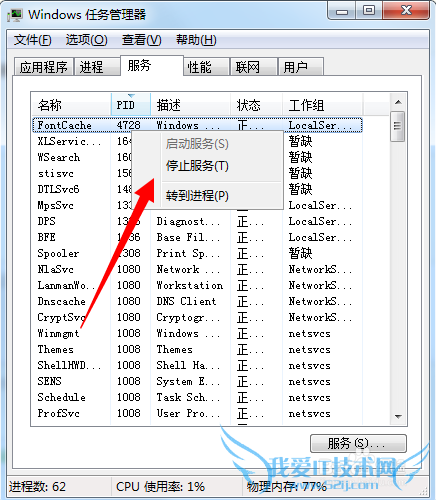Click the Print Sp... description cell
Viewport: 436px width, 500px height.
coord(188,253)
